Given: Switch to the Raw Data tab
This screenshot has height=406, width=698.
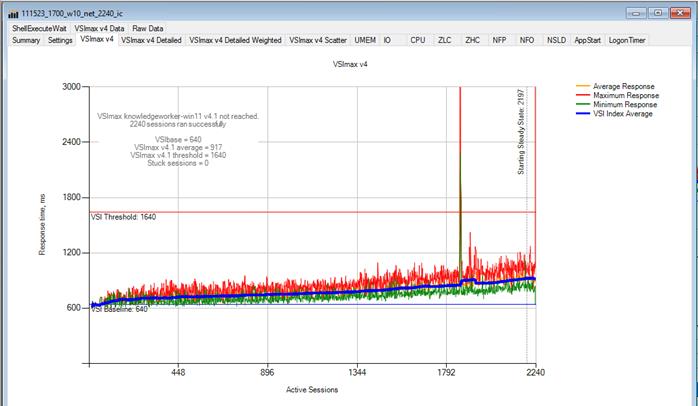Looking at the screenshot, I should tap(147, 28).
